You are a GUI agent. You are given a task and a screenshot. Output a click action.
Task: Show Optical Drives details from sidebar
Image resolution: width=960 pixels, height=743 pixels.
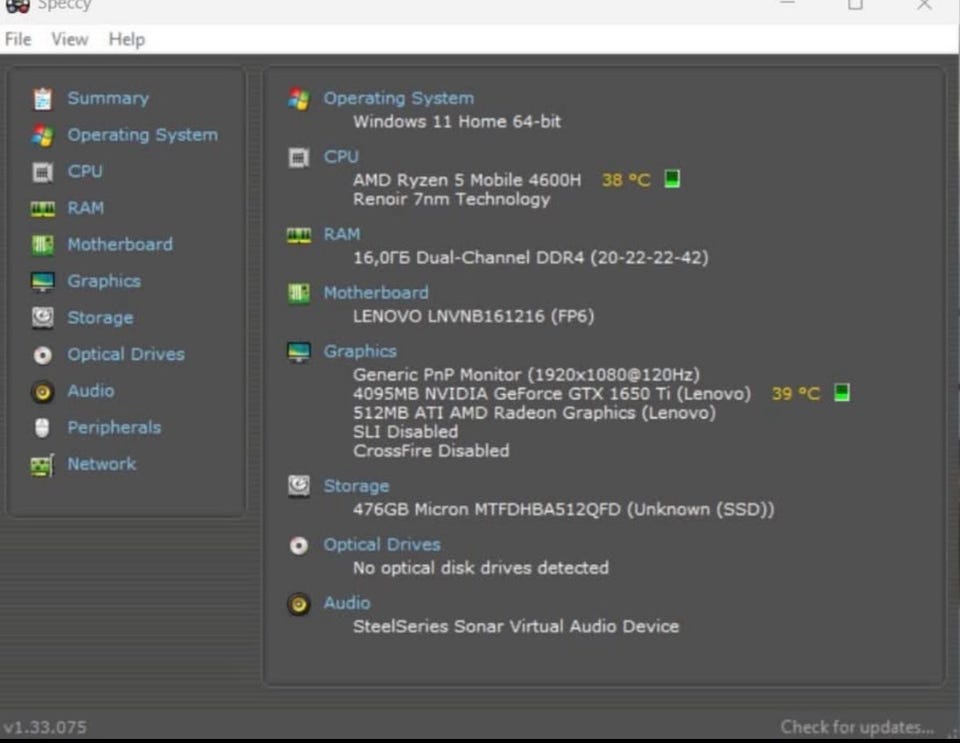coord(126,354)
